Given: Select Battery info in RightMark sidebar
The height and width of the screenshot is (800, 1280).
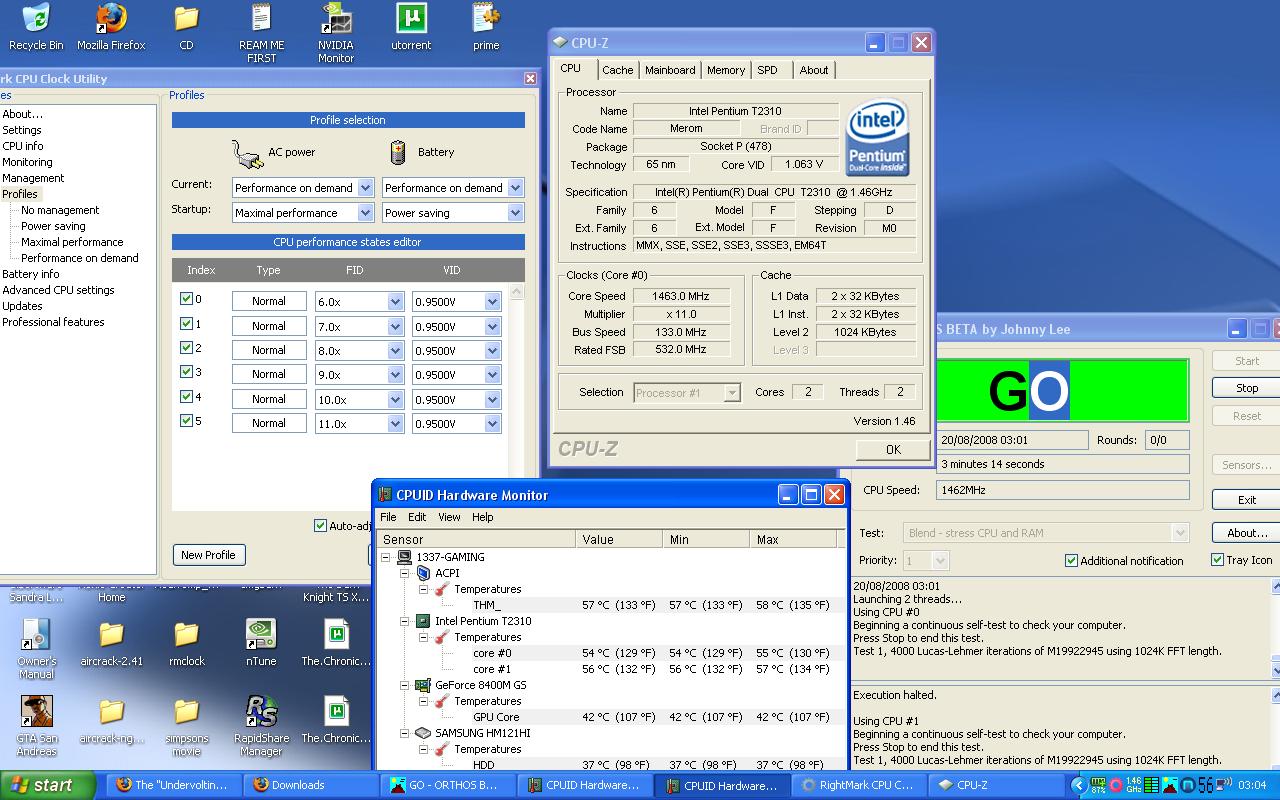Looking at the screenshot, I should click(x=30, y=274).
